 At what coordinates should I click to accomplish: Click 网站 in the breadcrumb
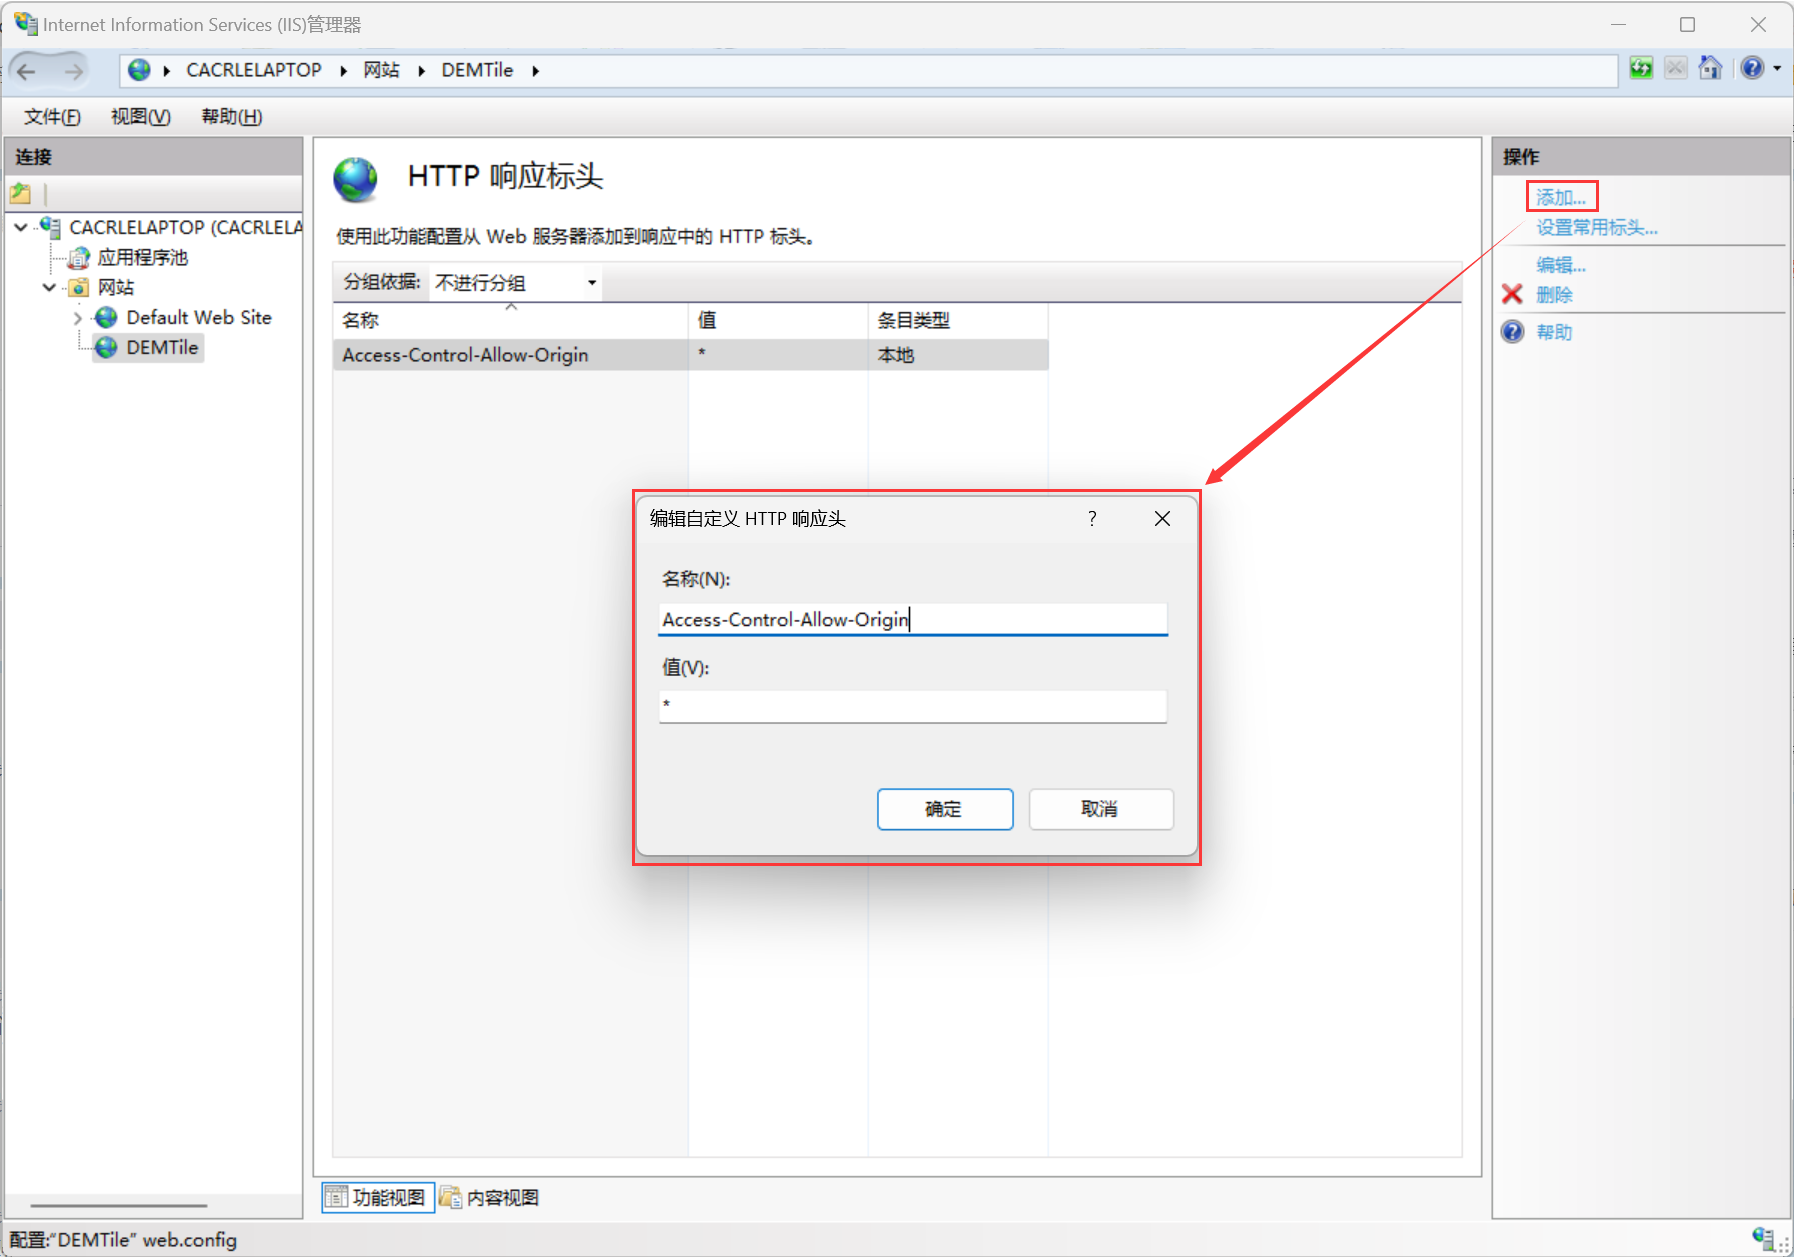[382, 70]
